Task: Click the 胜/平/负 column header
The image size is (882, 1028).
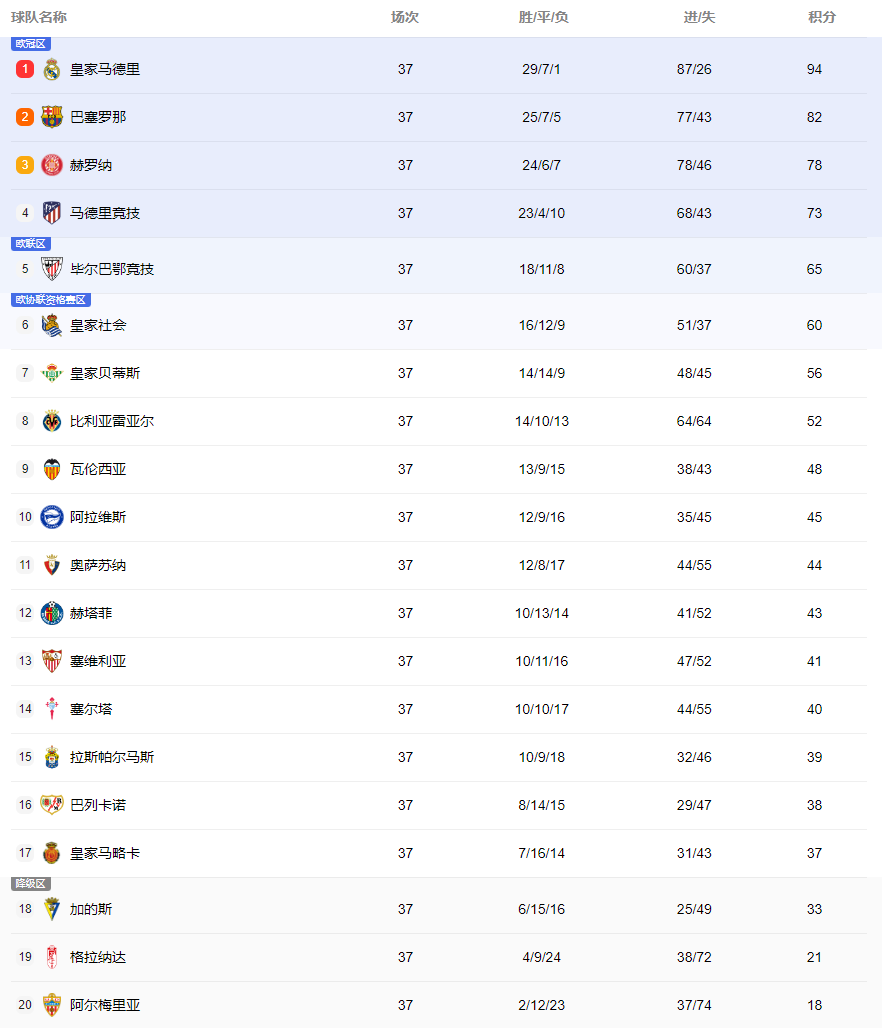Action: coord(543,17)
